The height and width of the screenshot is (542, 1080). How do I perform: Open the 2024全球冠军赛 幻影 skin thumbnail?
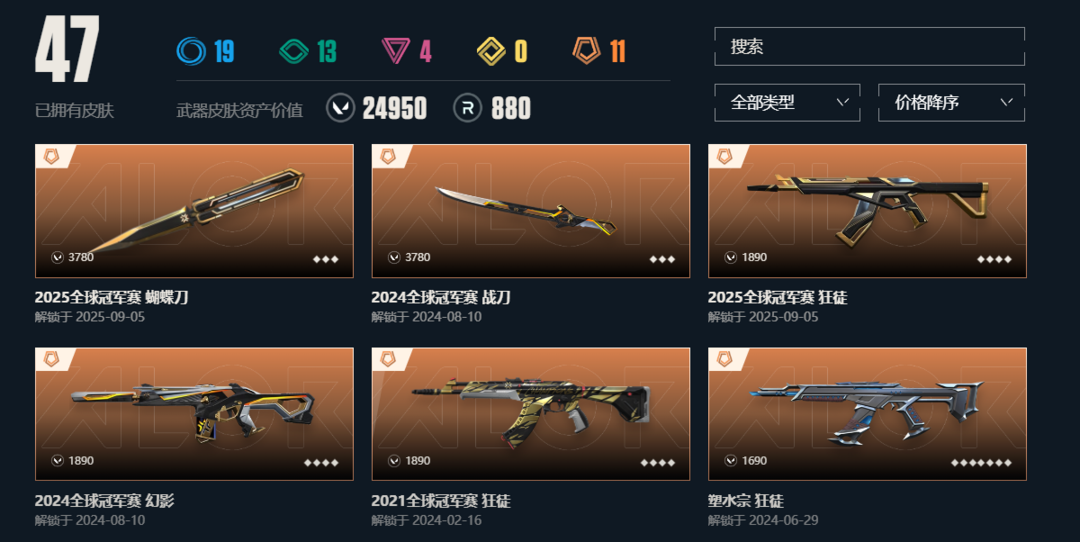click(x=194, y=414)
